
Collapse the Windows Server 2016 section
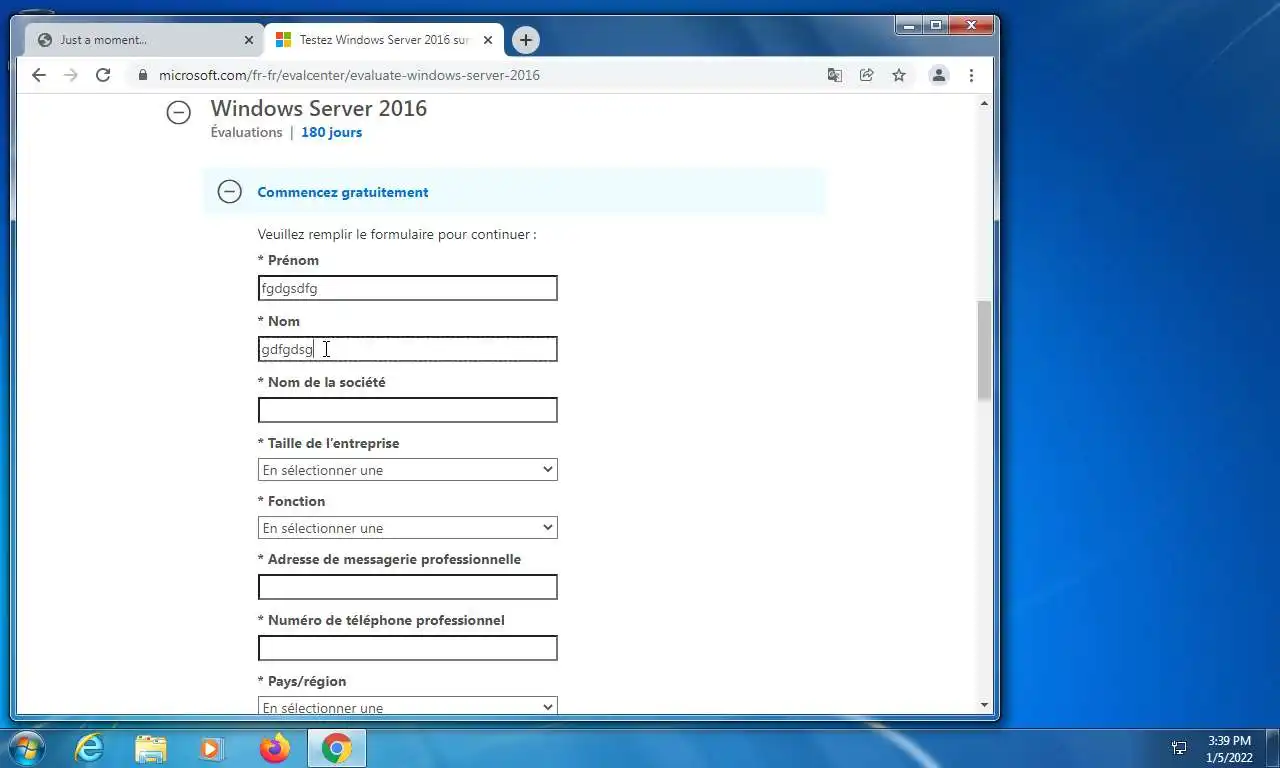(x=178, y=113)
